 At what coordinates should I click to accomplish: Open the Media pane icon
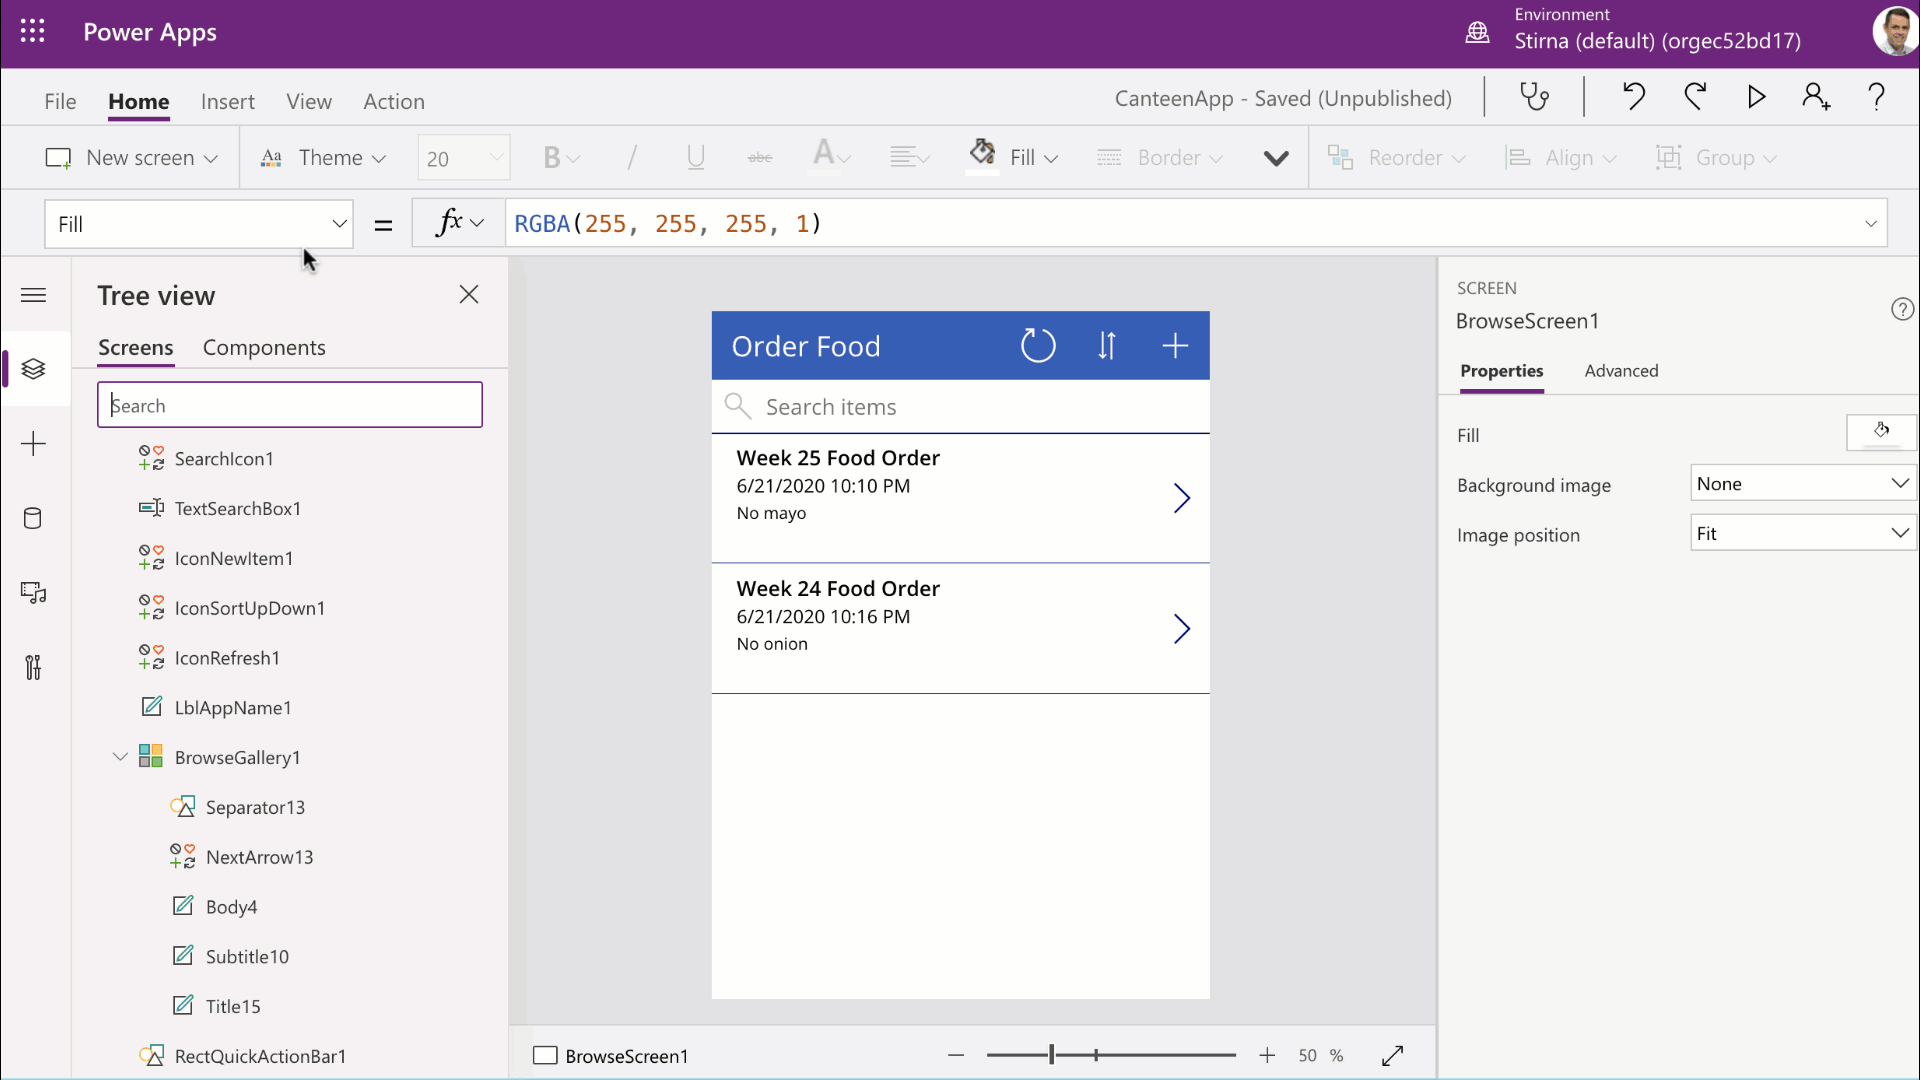33,593
